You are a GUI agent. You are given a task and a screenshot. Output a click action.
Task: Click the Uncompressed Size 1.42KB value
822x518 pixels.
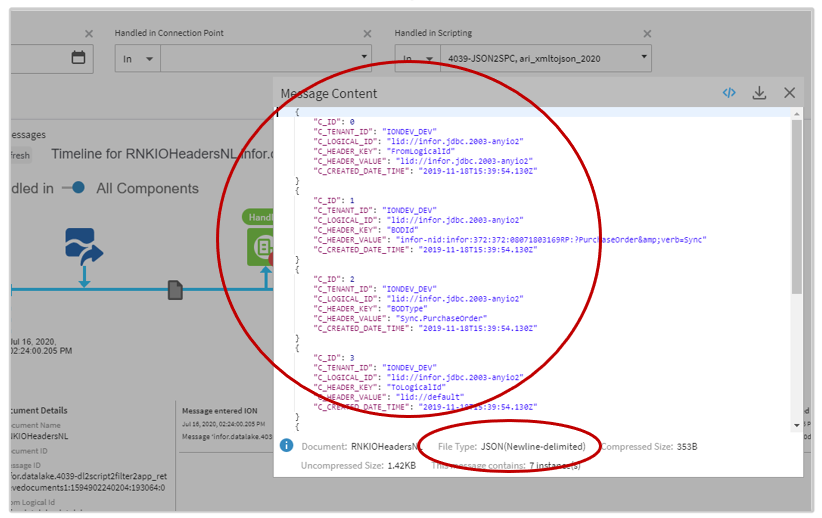click(402, 466)
